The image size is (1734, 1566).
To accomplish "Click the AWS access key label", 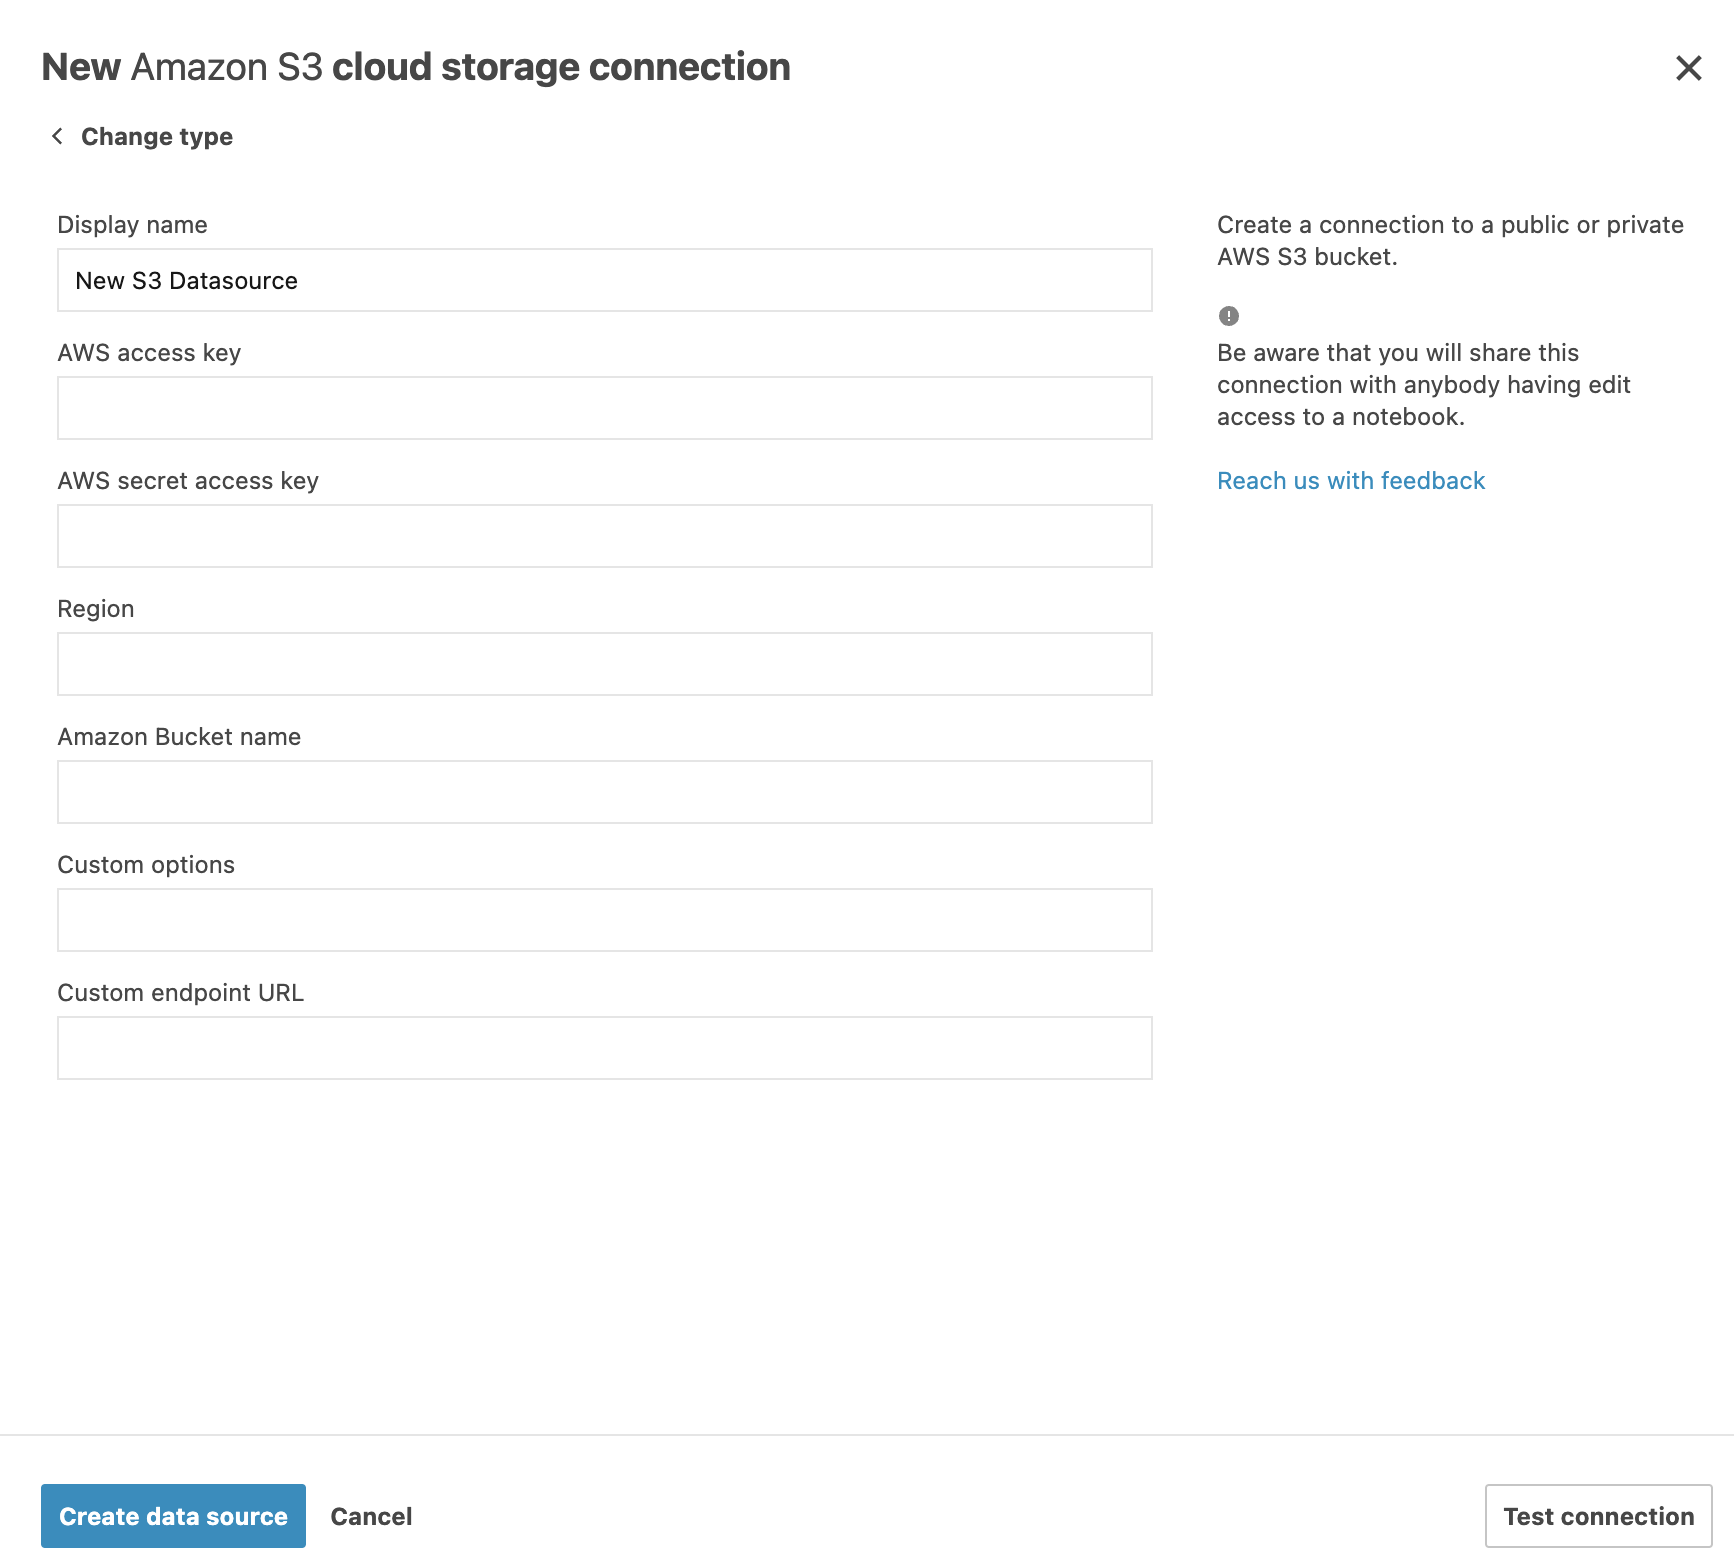I will 148,352.
